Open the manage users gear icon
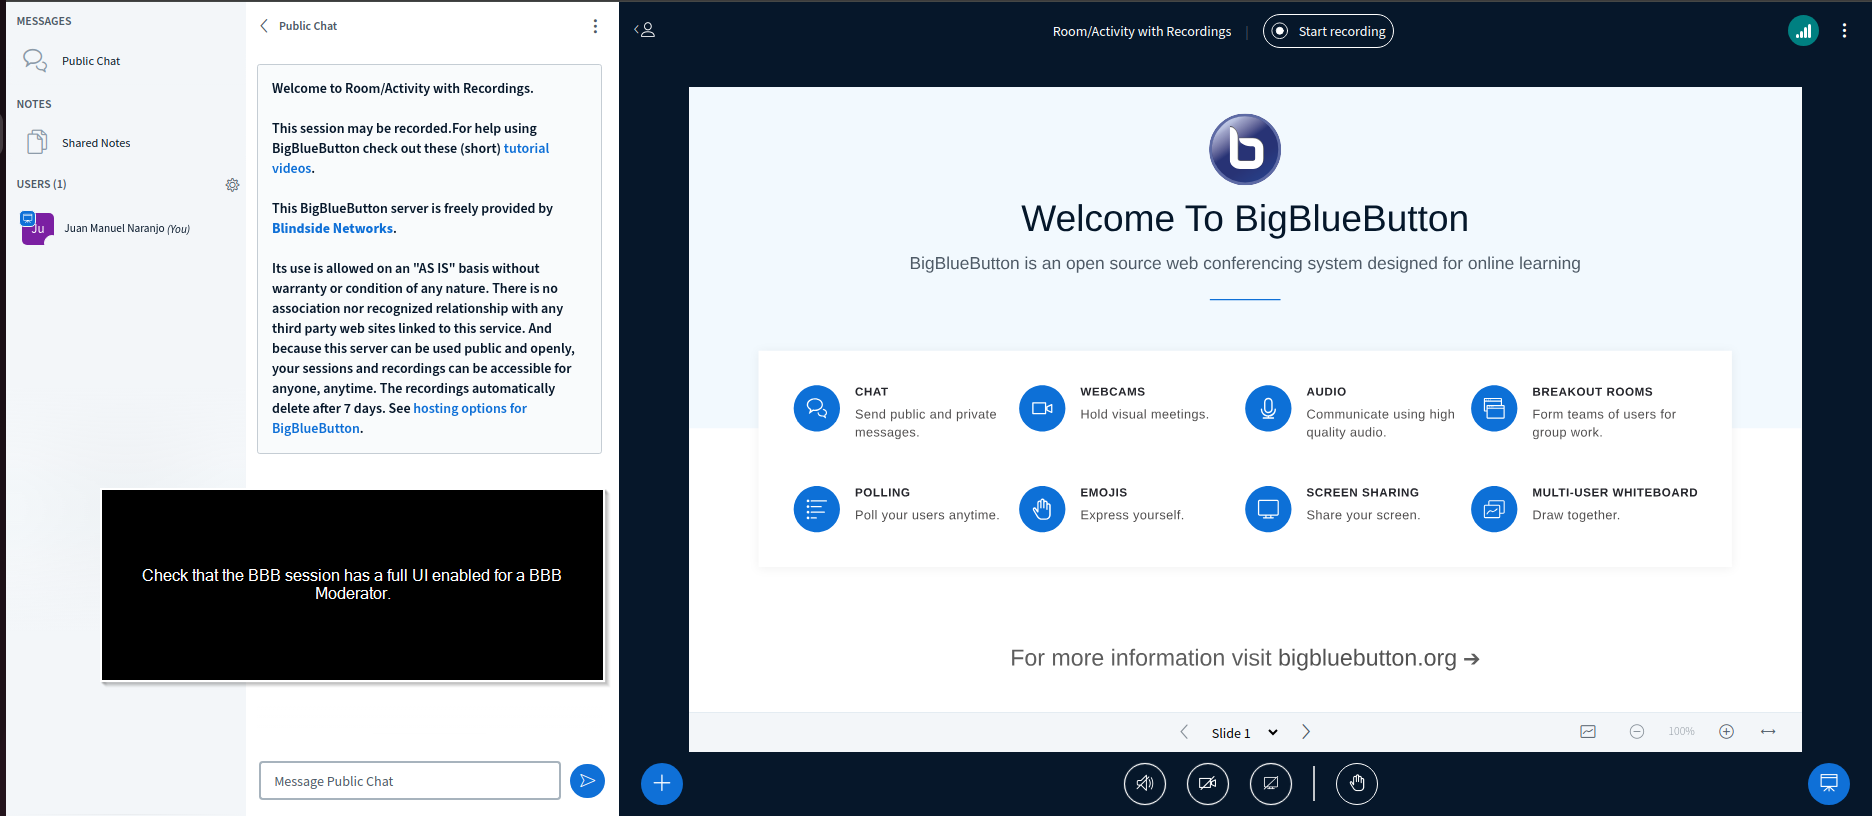 click(x=232, y=185)
